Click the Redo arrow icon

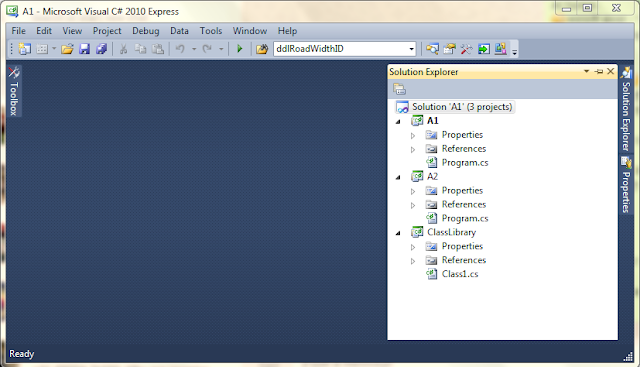pos(207,49)
